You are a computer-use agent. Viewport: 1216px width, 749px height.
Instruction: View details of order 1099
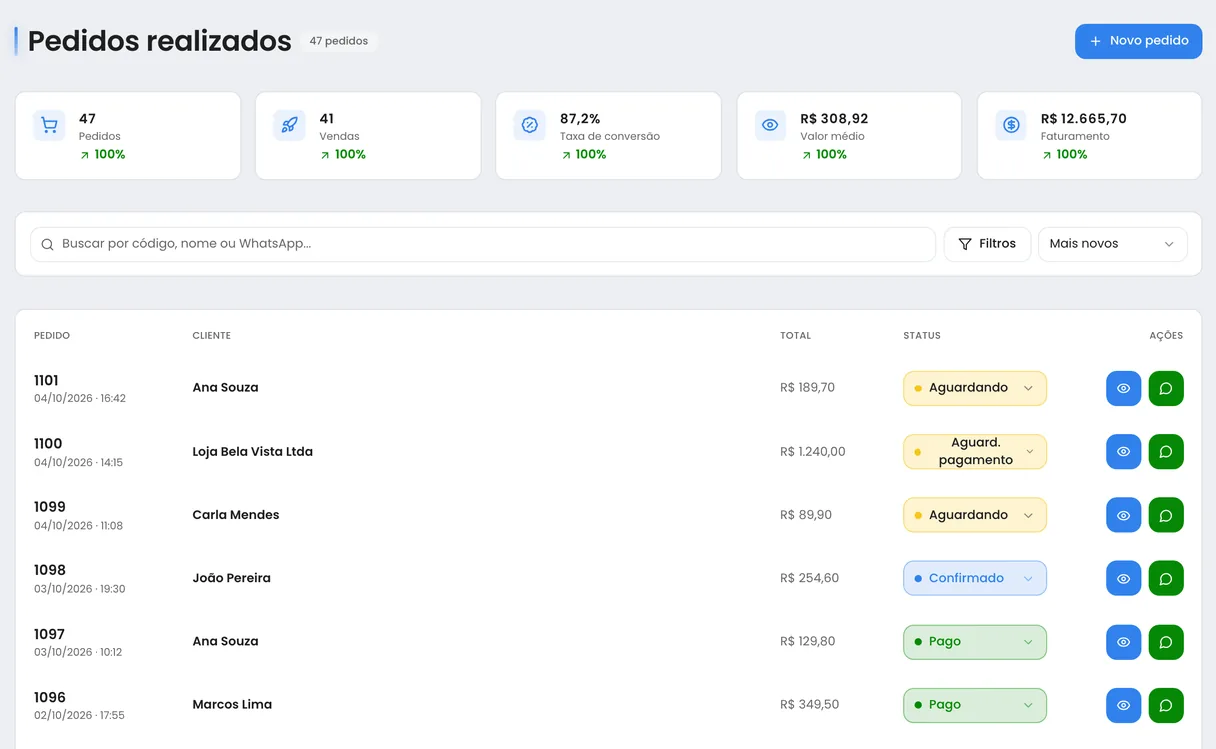(1123, 515)
